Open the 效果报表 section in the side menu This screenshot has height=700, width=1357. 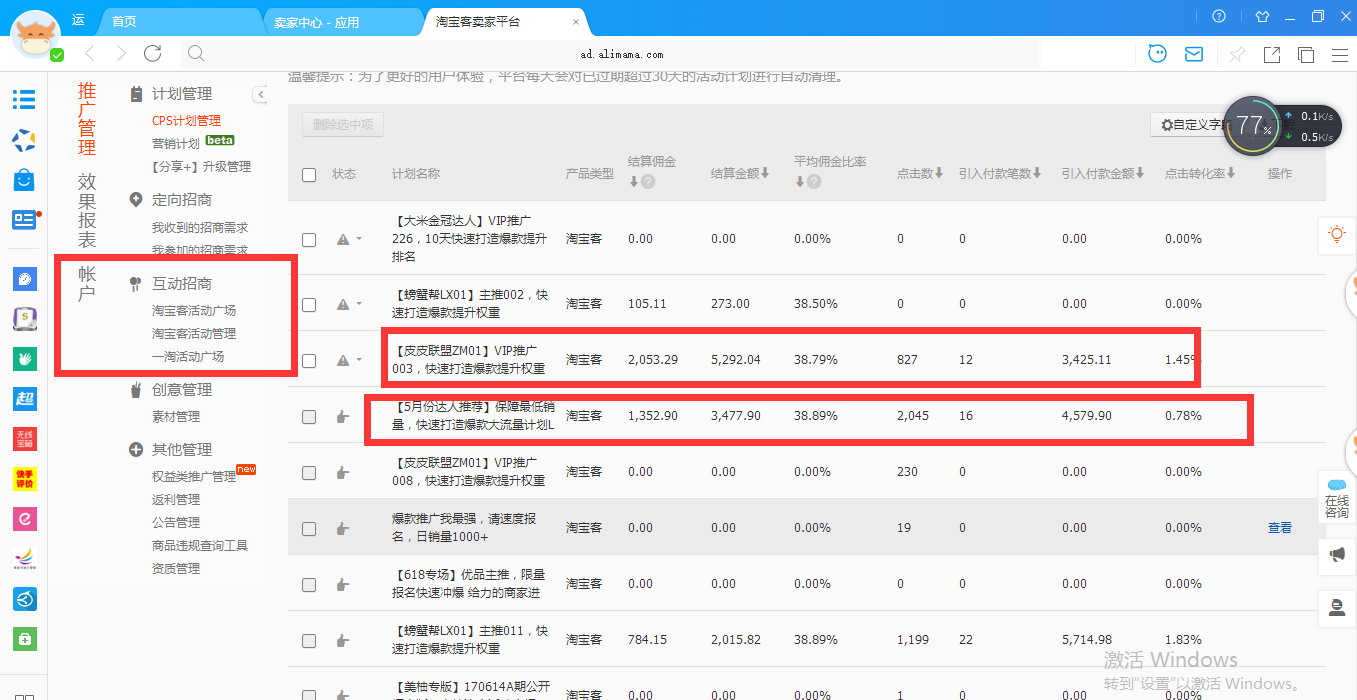coord(87,211)
